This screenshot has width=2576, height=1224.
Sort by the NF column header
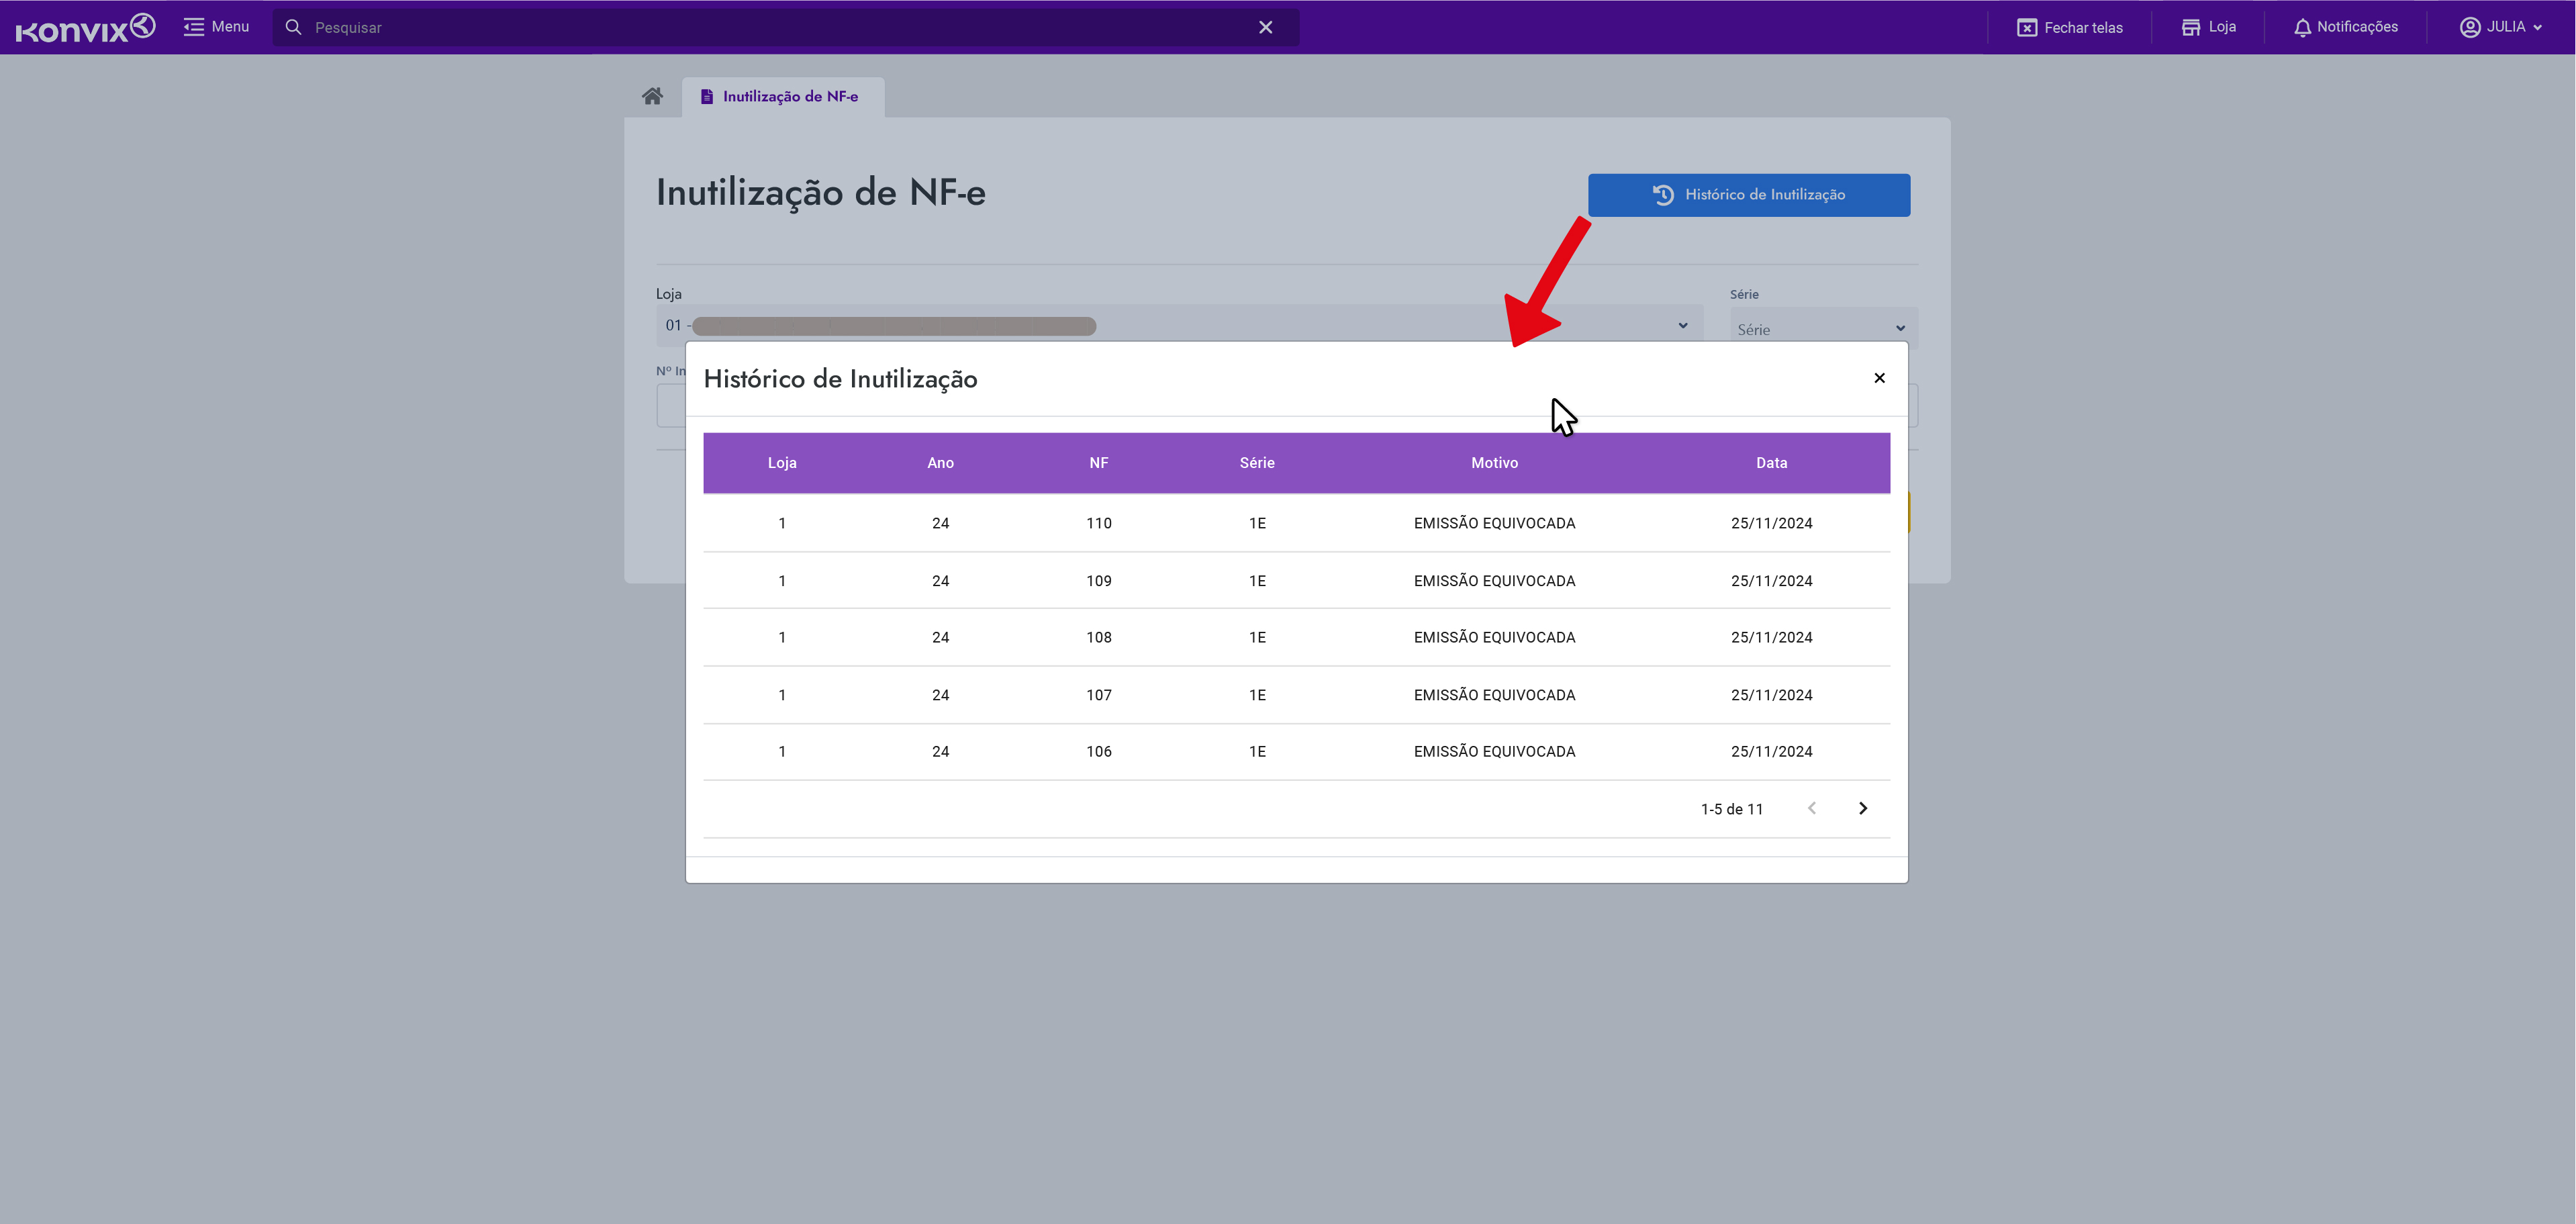click(1098, 463)
